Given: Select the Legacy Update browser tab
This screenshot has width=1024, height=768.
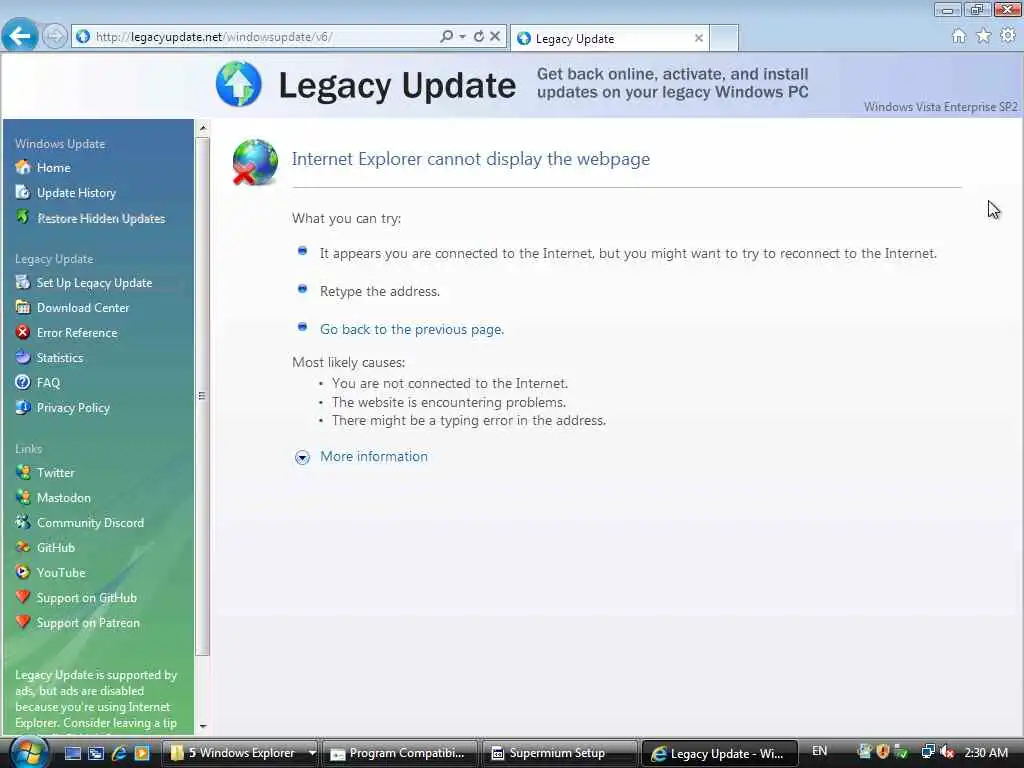Looking at the screenshot, I should (x=609, y=39).
